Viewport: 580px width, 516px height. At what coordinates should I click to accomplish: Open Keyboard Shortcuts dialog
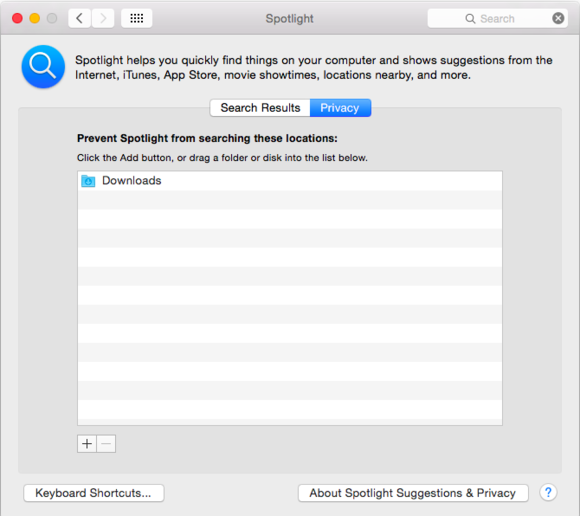point(94,493)
